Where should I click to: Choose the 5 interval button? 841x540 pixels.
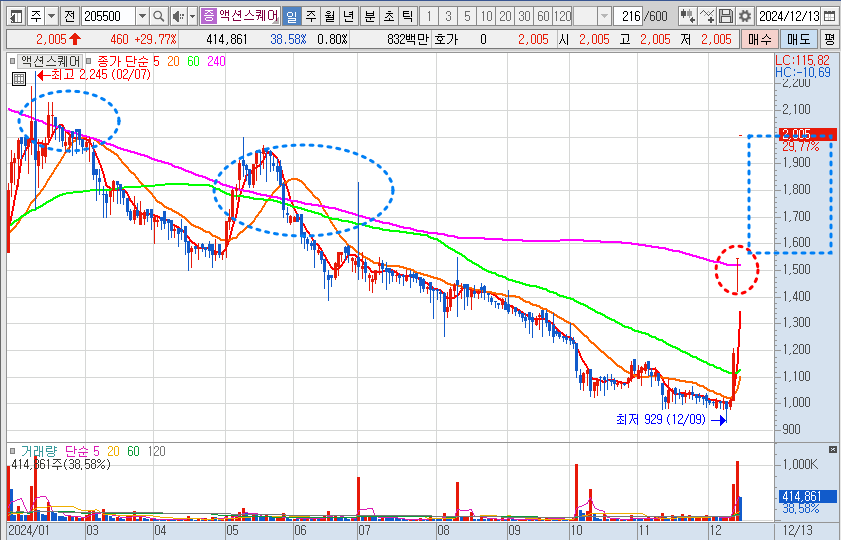[x=467, y=16]
